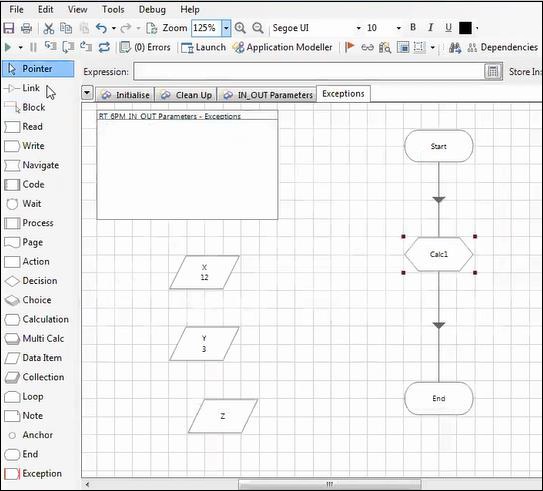
Task: Select the Exception stage tool
Action: point(33,473)
